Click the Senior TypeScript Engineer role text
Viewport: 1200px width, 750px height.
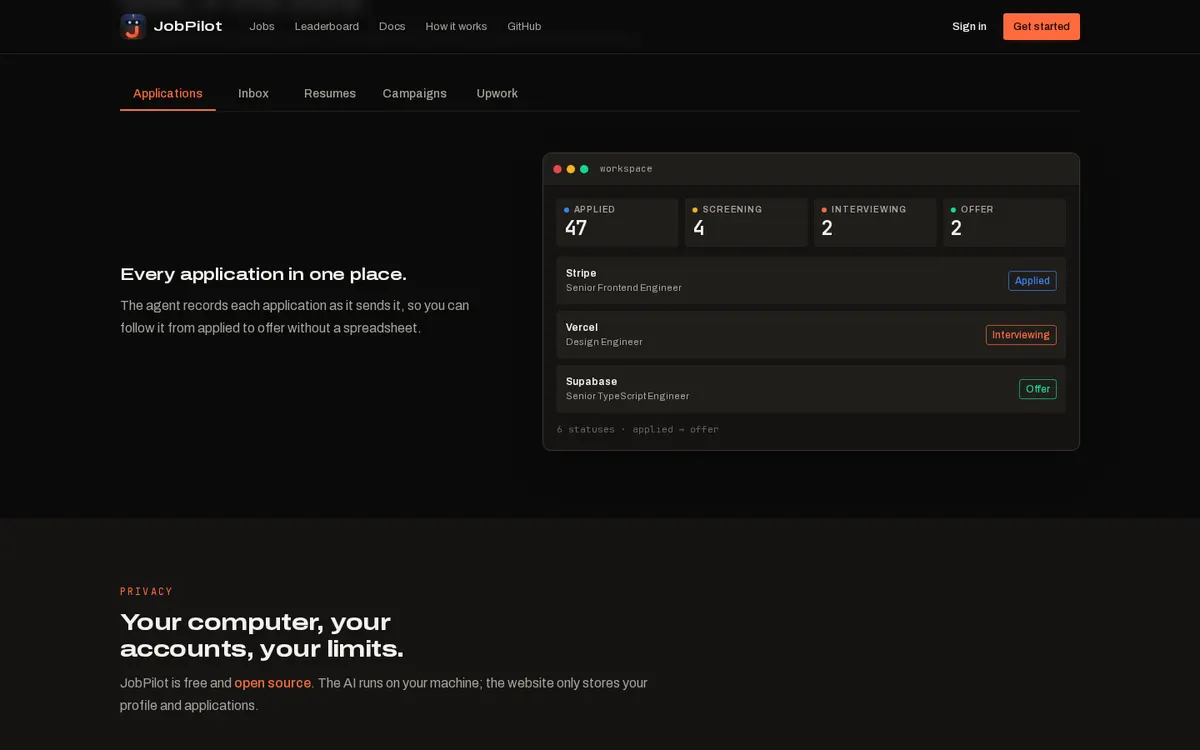(x=627, y=396)
